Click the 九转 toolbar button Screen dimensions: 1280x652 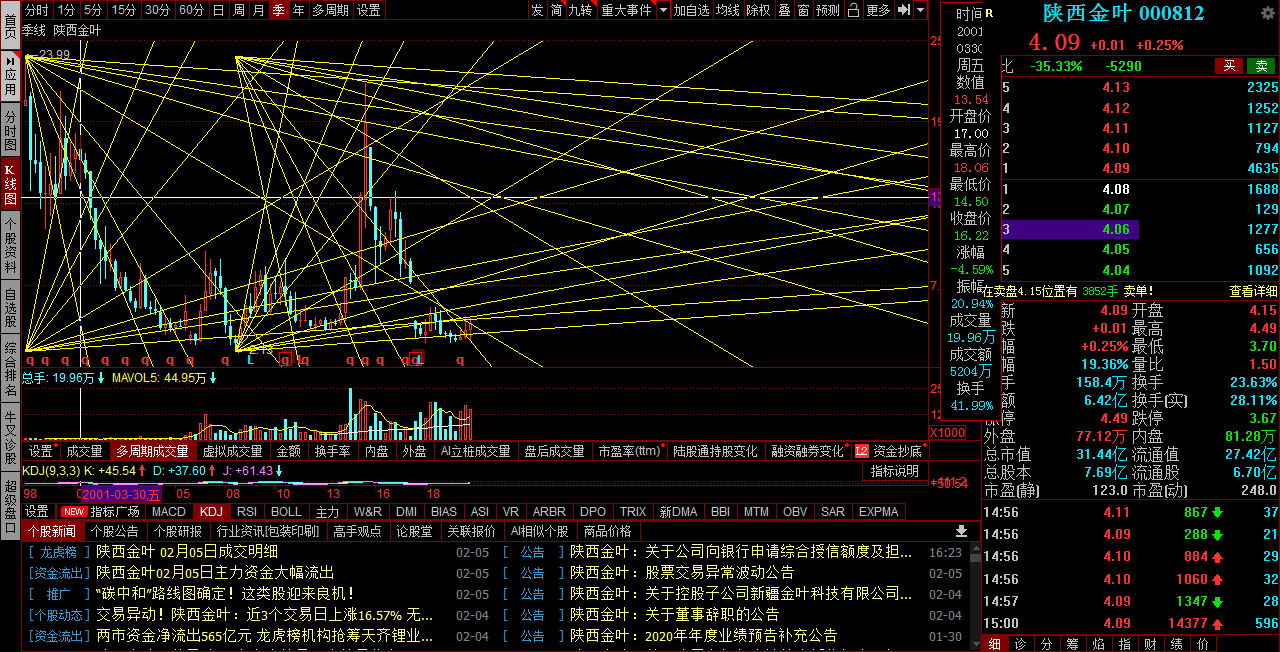580,10
